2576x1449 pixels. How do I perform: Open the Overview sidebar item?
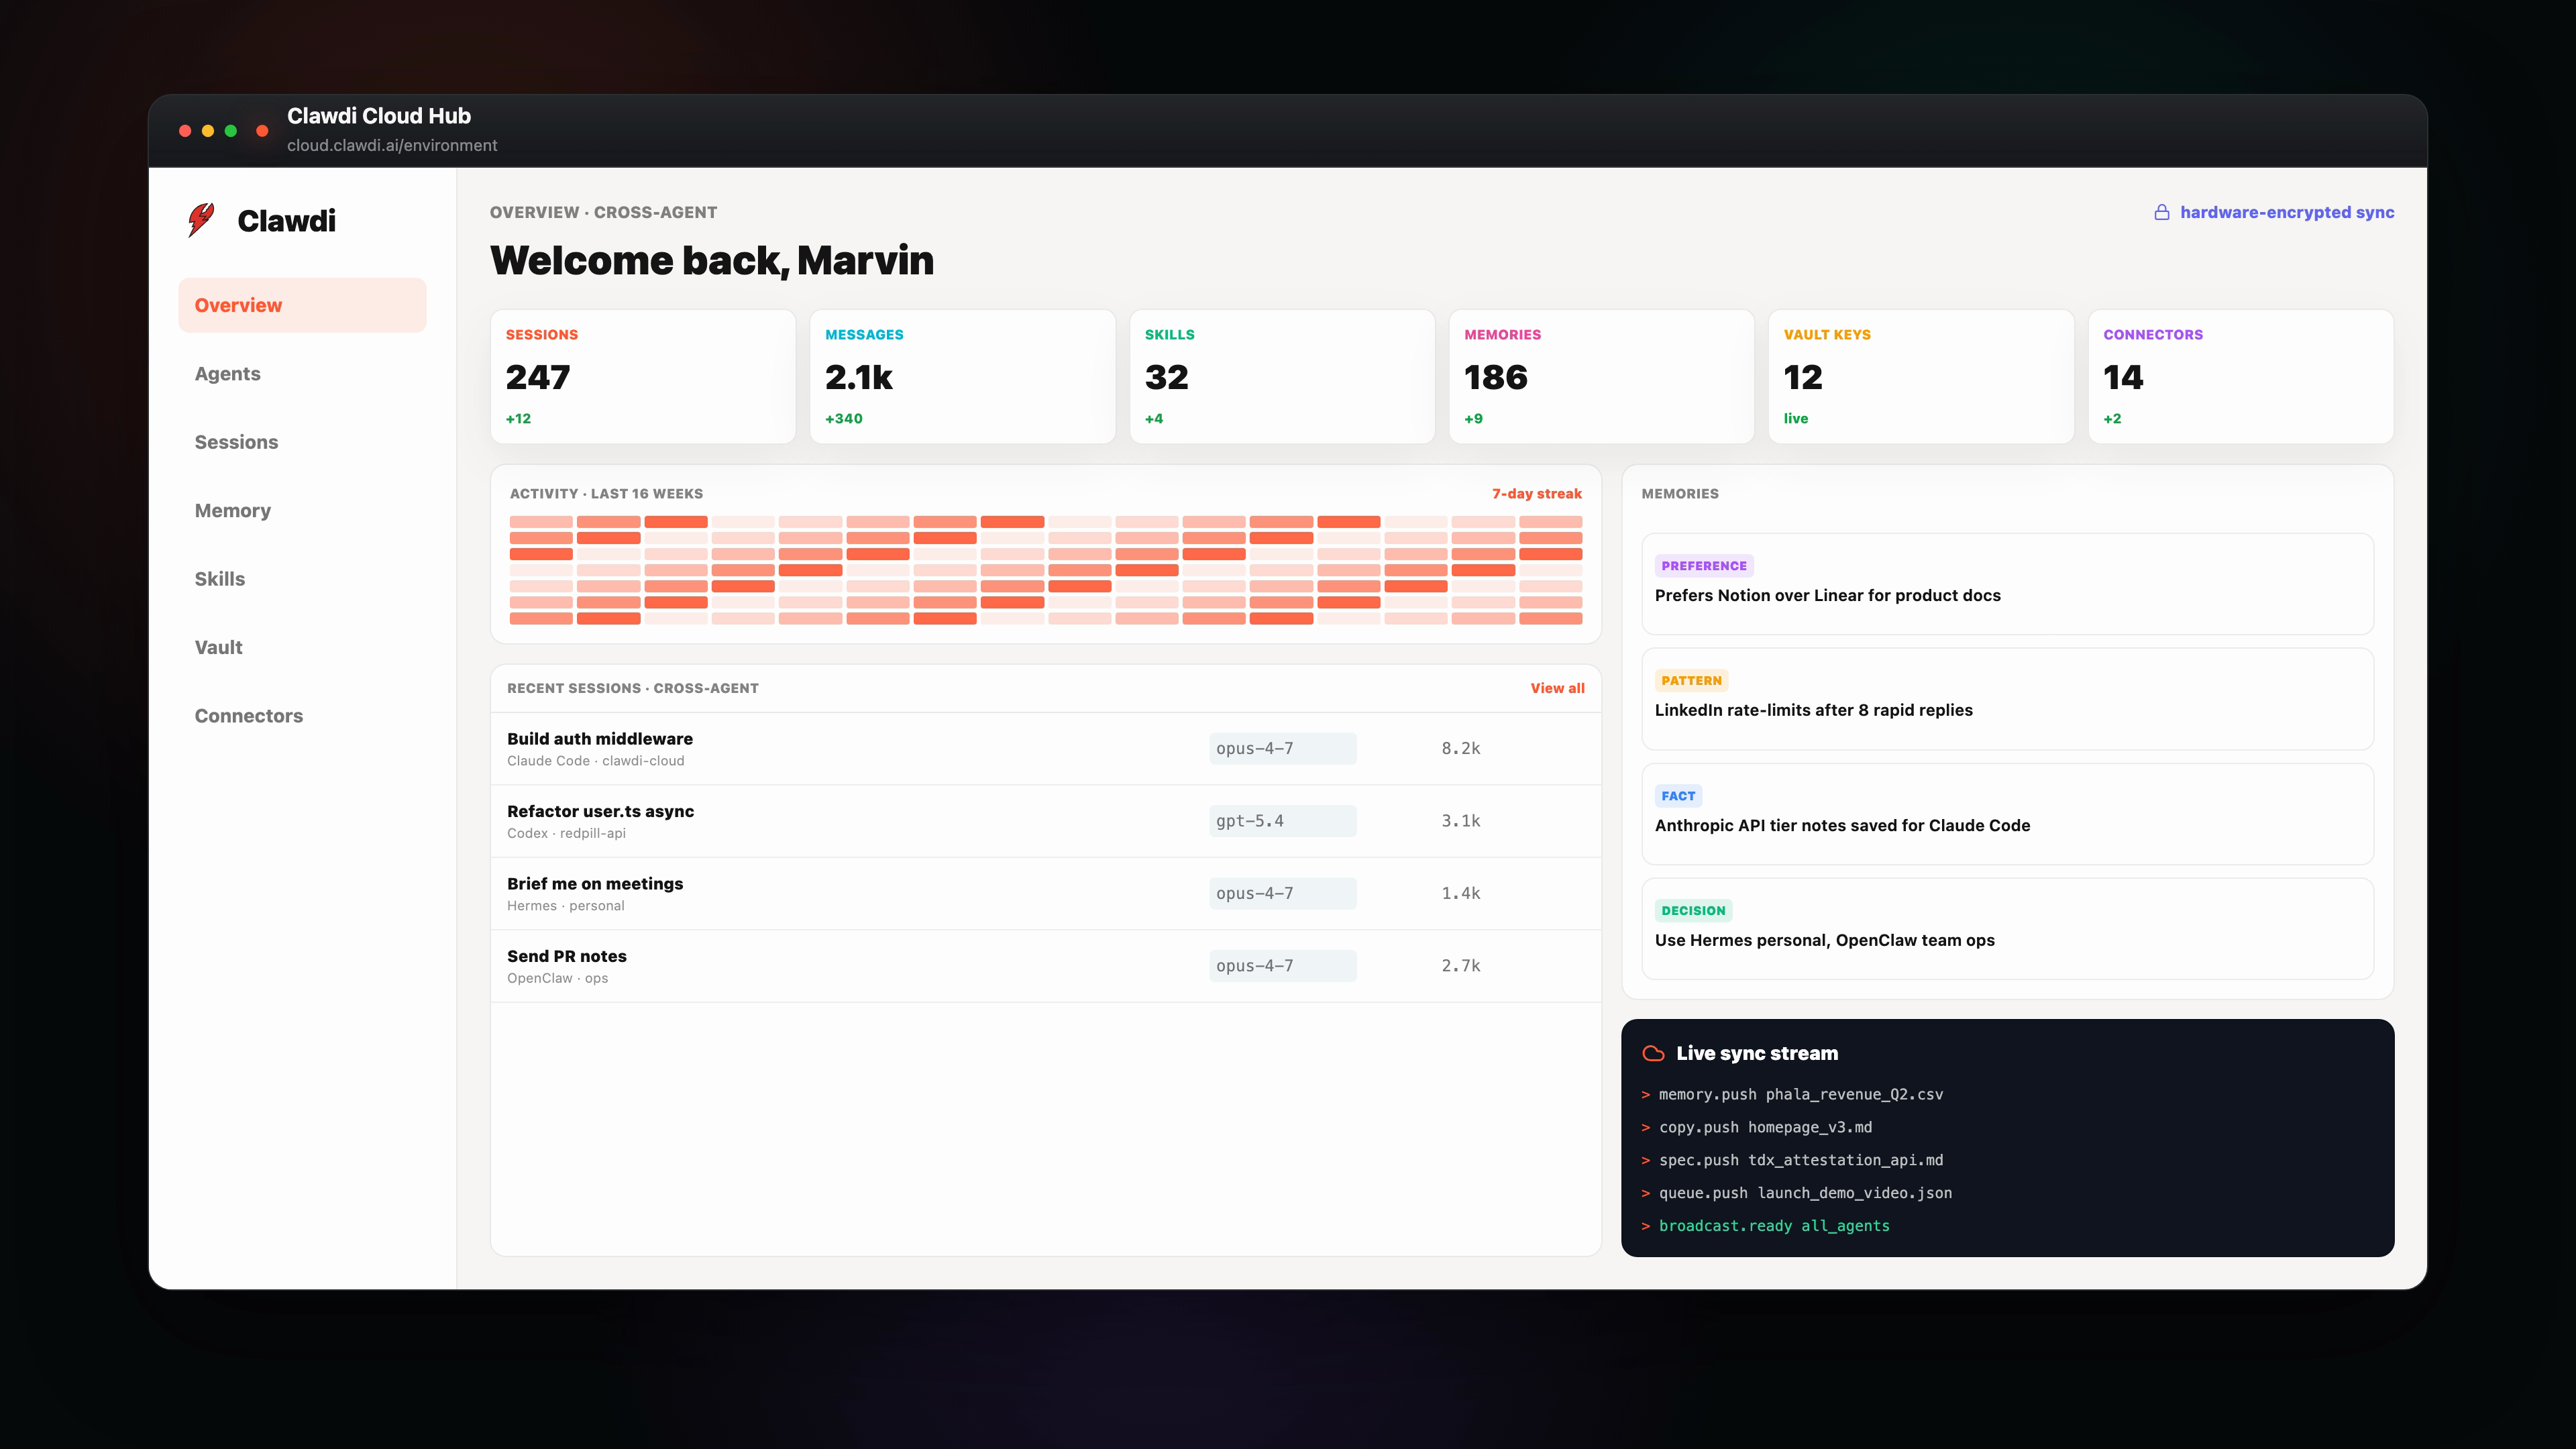click(x=302, y=305)
